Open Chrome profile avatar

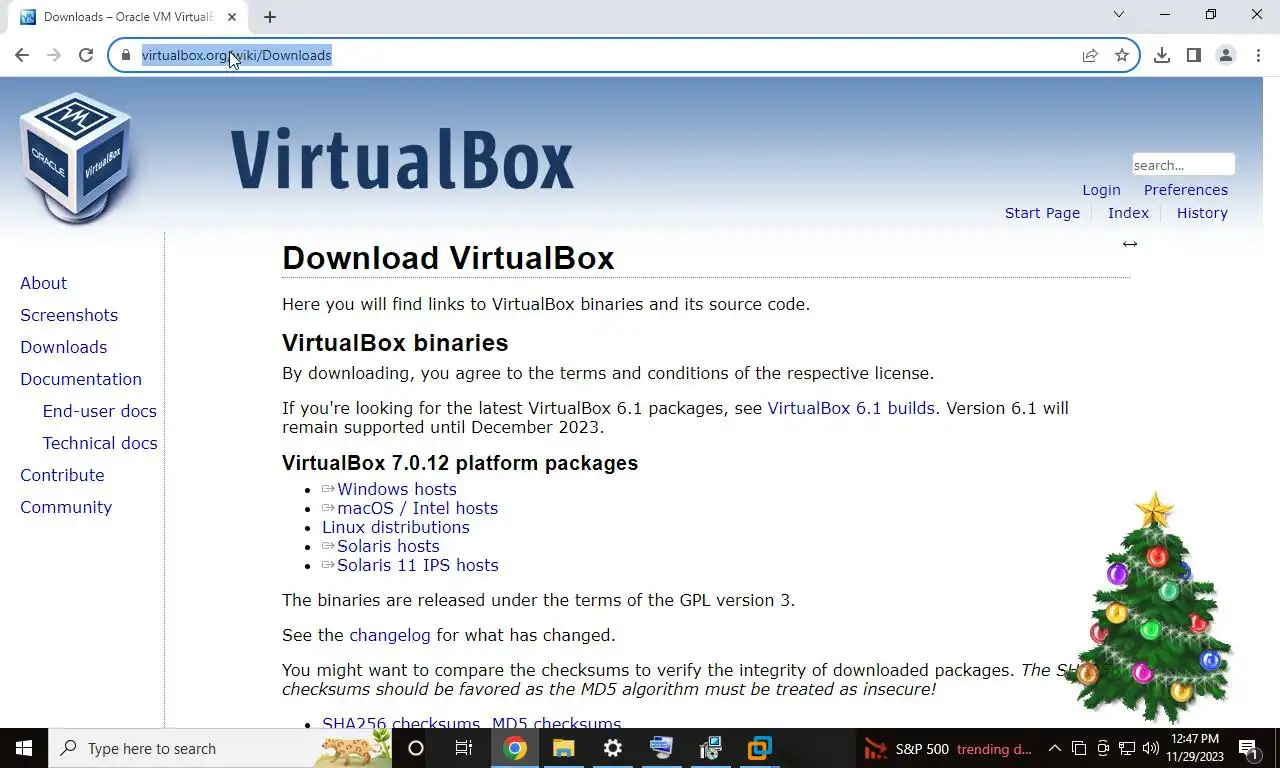pyautogui.click(x=1226, y=55)
